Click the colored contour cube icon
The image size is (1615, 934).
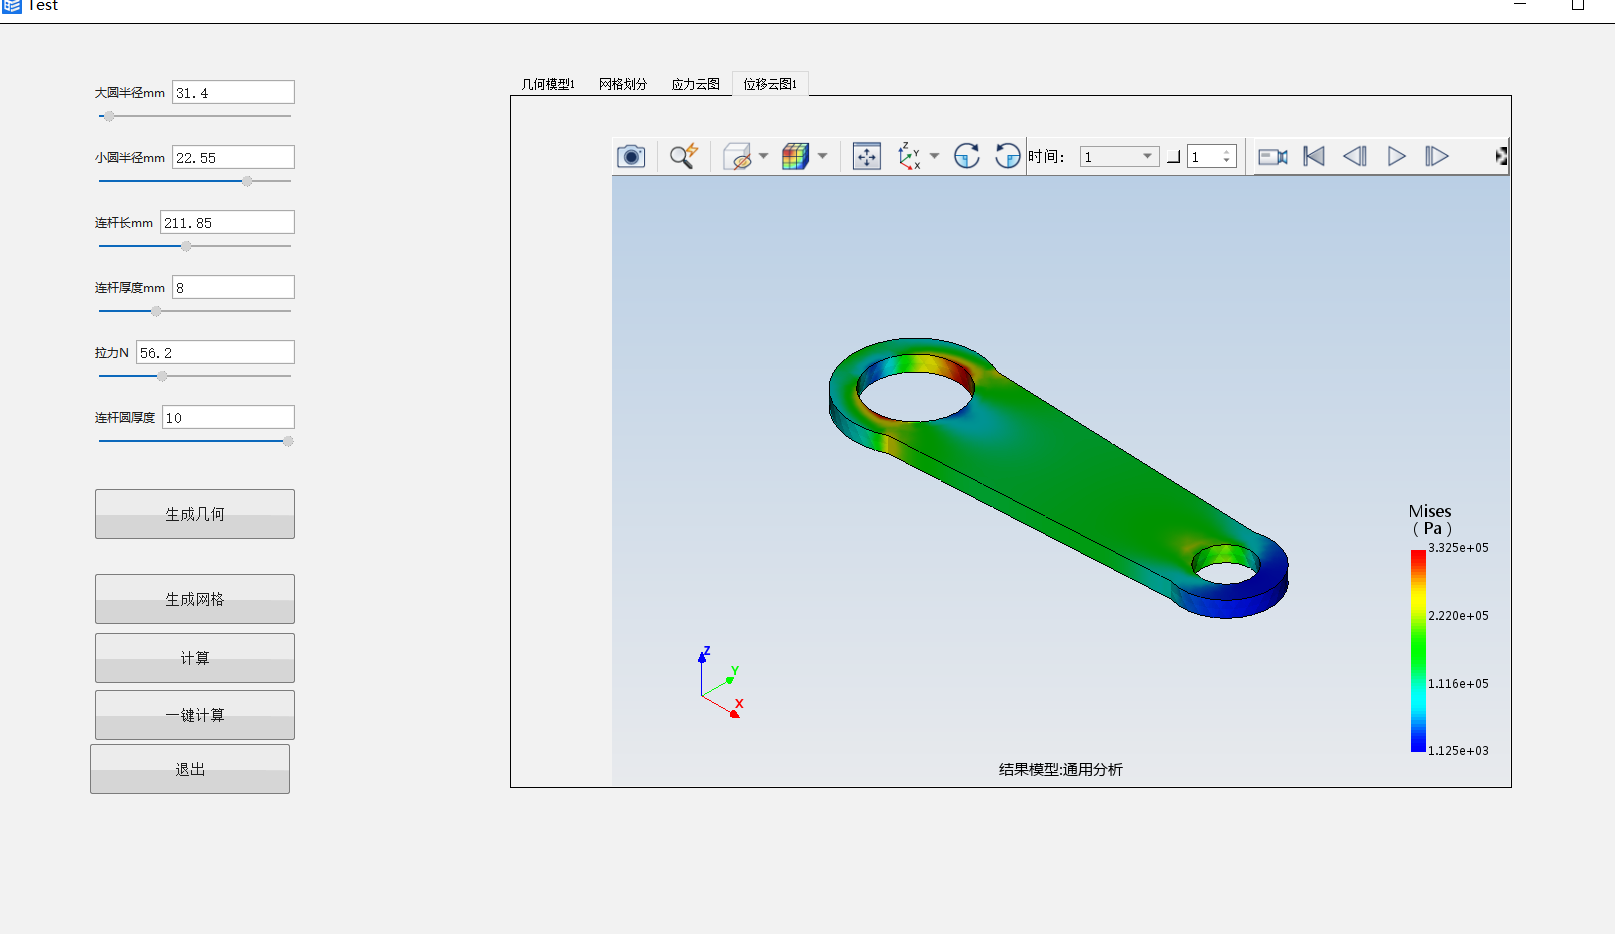click(x=795, y=156)
